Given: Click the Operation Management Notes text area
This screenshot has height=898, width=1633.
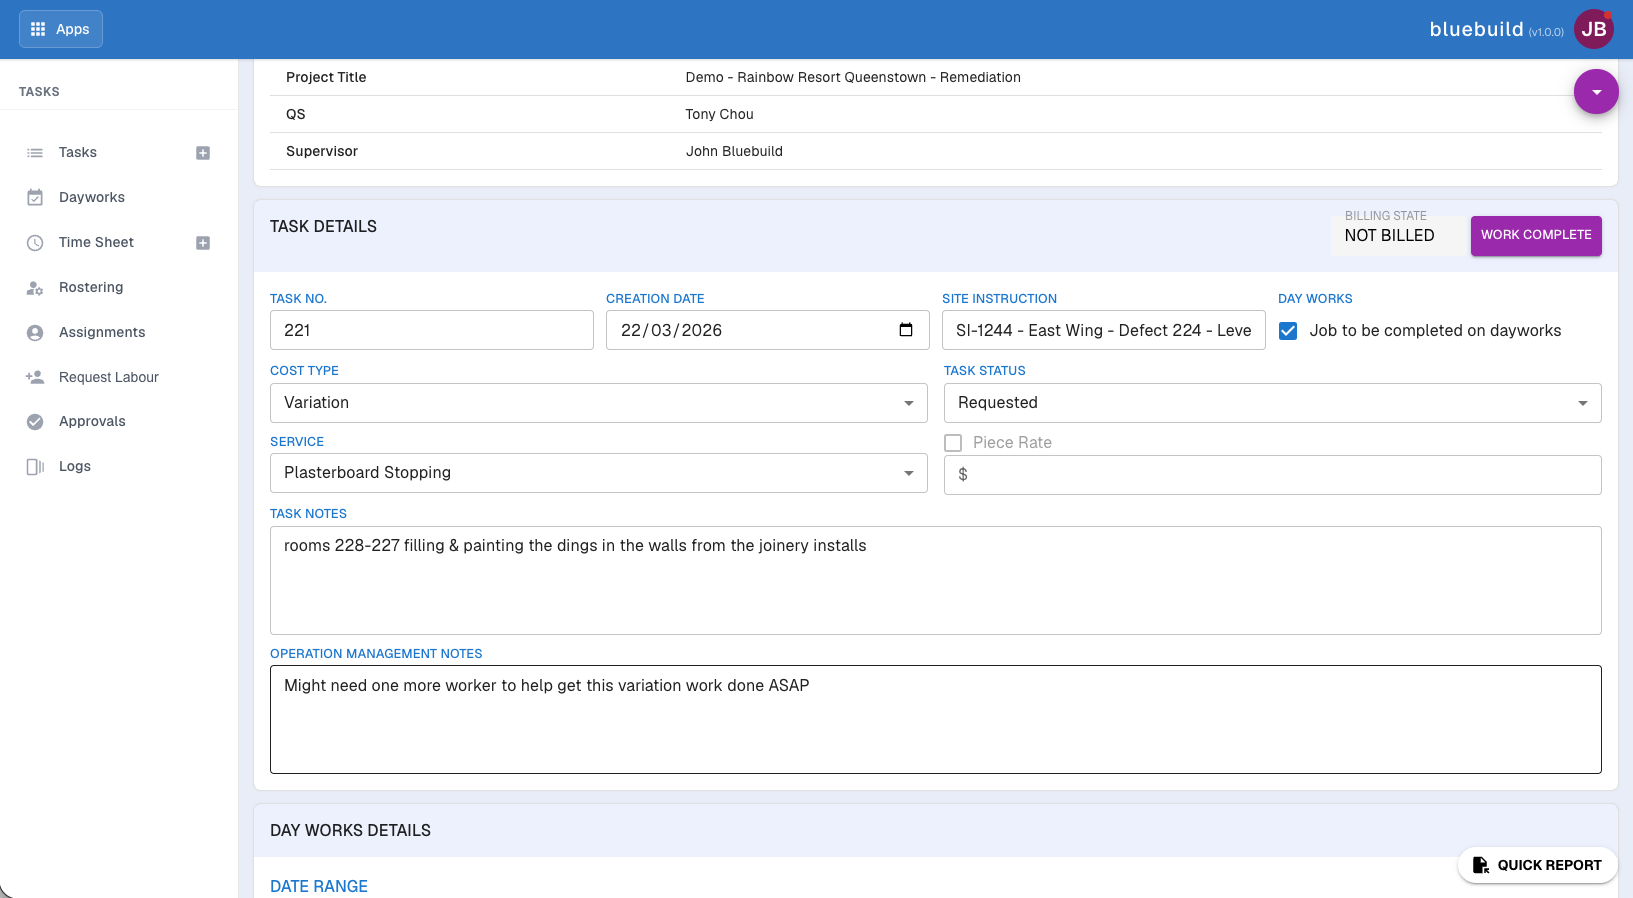Looking at the screenshot, I should (x=936, y=719).
